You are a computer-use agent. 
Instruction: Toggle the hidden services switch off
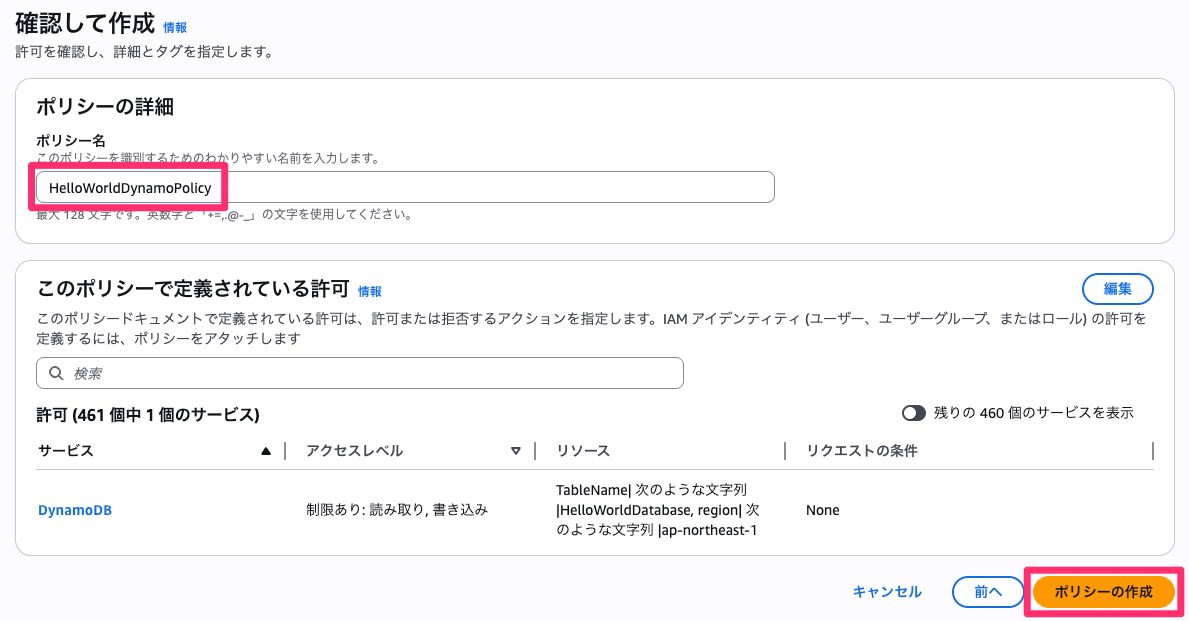pyautogui.click(x=914, y=412)
